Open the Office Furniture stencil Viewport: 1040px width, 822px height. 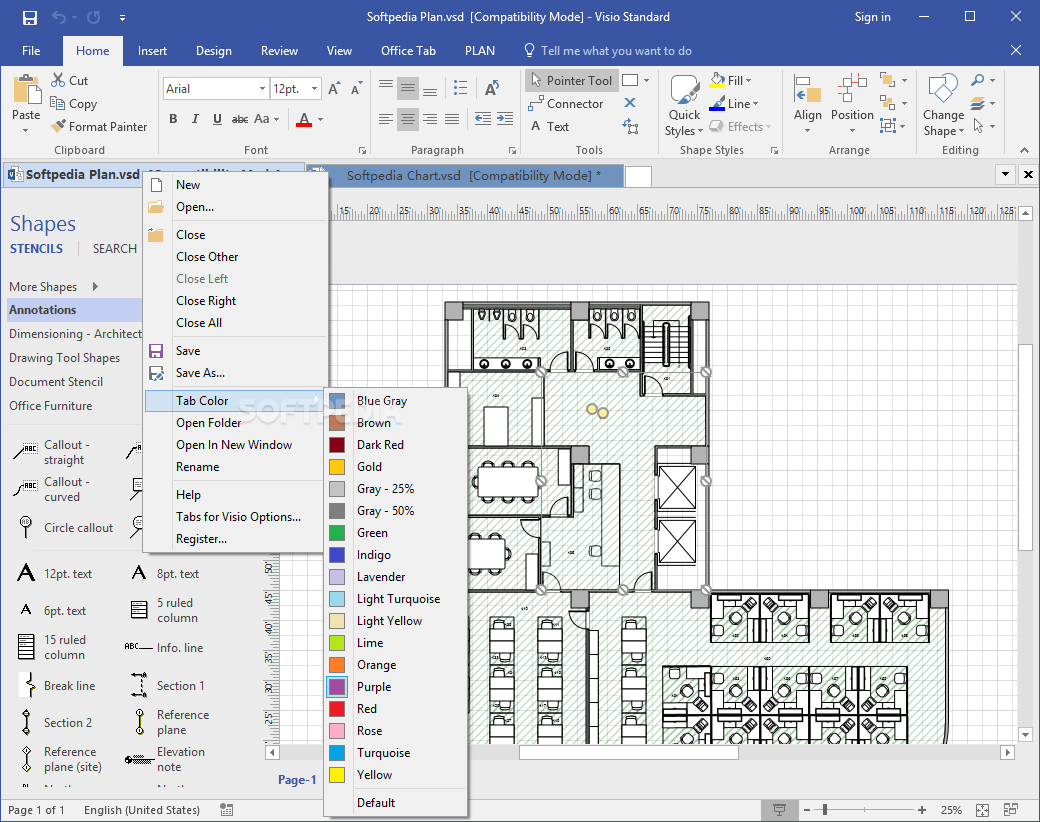pyautogui.click(x=50, y=405)
